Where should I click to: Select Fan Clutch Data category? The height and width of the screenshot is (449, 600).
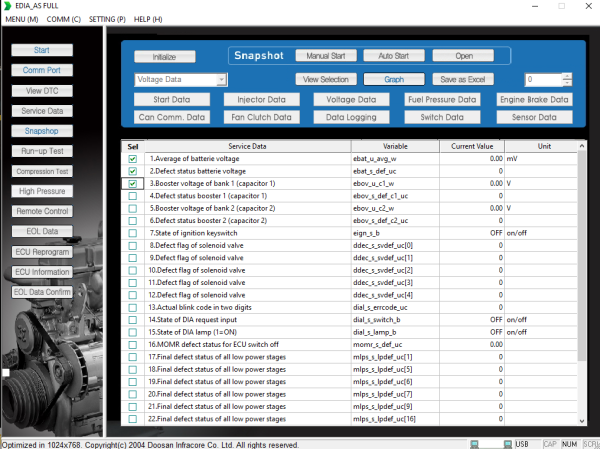(262, 117)
